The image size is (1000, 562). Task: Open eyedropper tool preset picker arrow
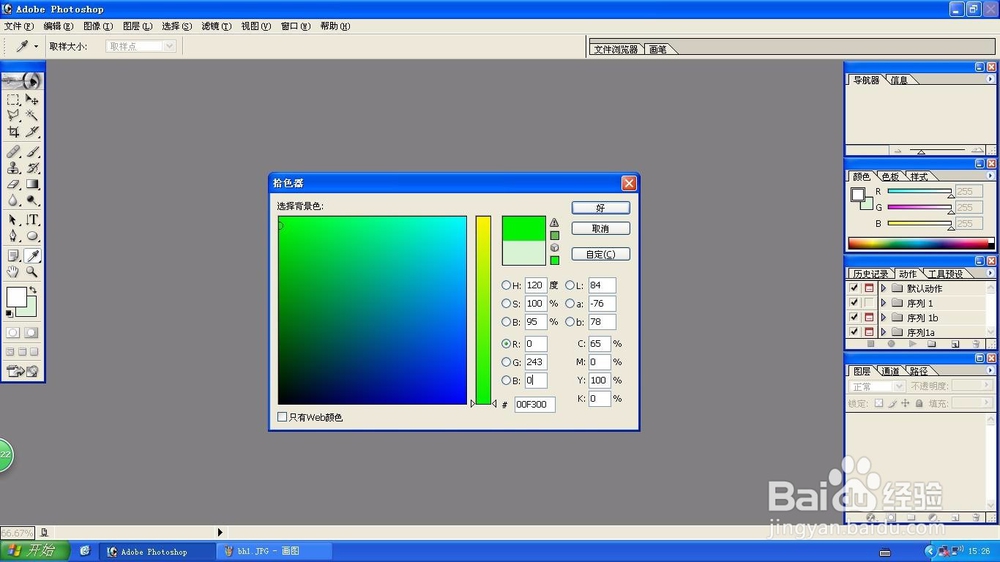point(36,46)
